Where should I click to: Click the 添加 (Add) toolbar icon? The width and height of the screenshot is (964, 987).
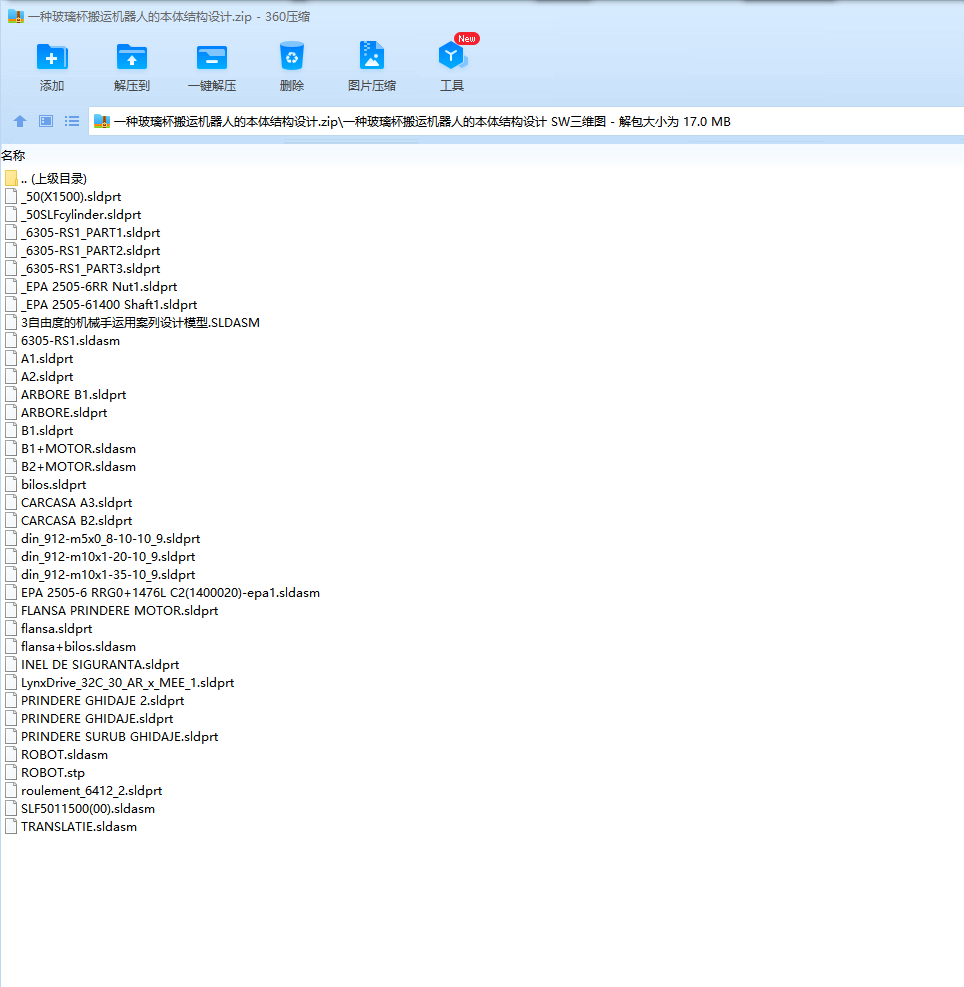tap(52, 57)
